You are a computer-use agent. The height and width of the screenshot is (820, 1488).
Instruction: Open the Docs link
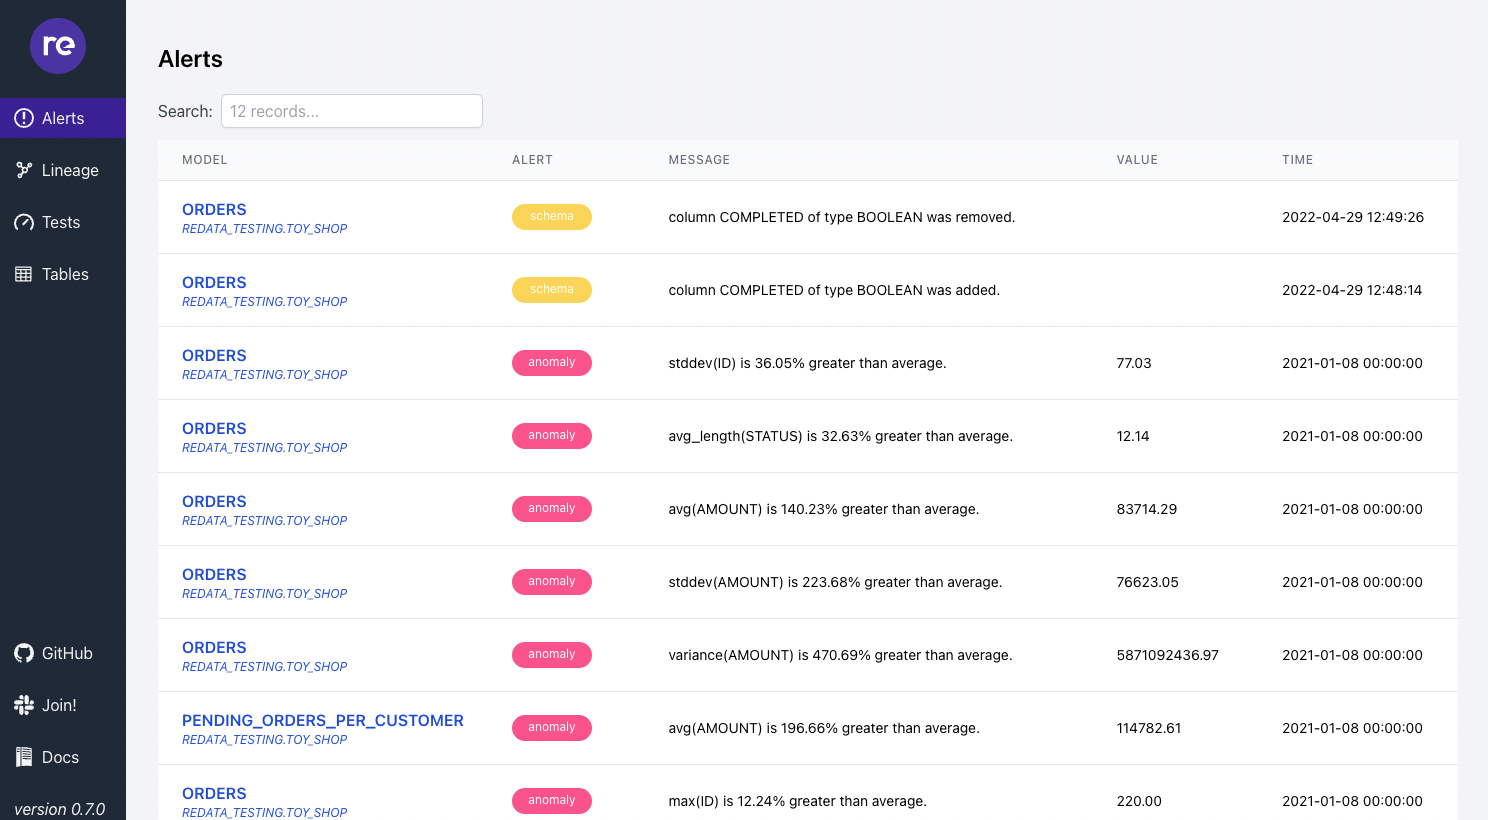coord(63,757)
